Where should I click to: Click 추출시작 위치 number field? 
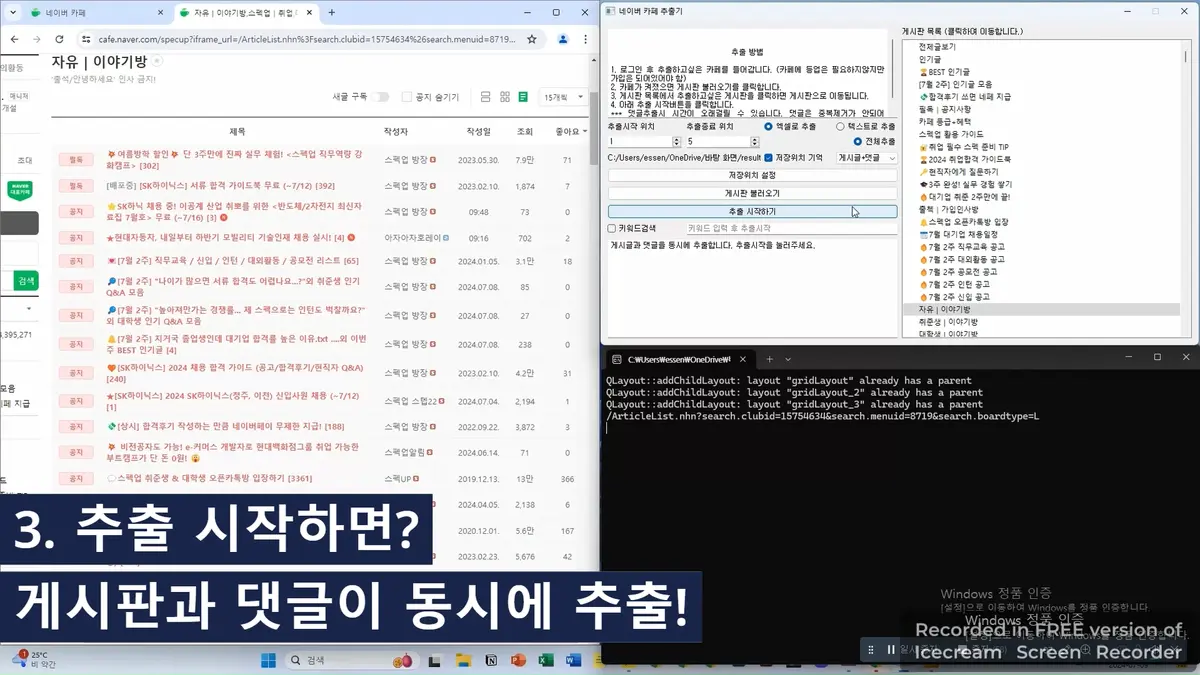click(x=638, y=142)
